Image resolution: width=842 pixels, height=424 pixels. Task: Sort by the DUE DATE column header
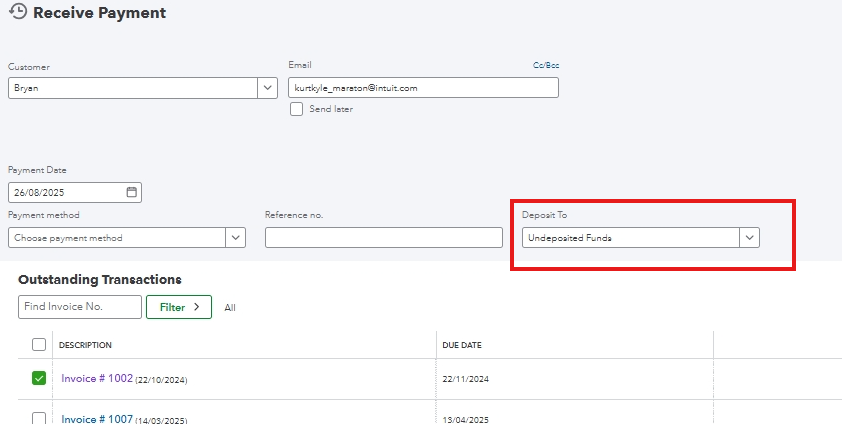point(462,345)
